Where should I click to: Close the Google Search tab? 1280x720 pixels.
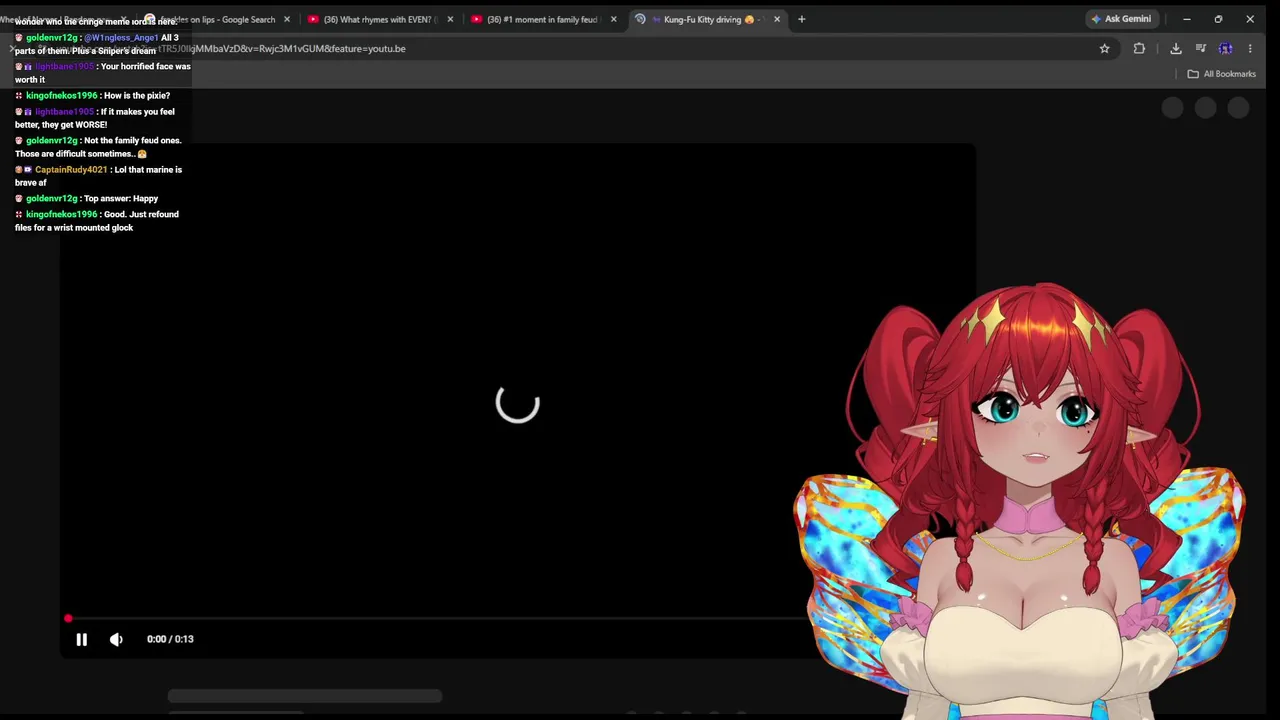[x=287, y=19]
